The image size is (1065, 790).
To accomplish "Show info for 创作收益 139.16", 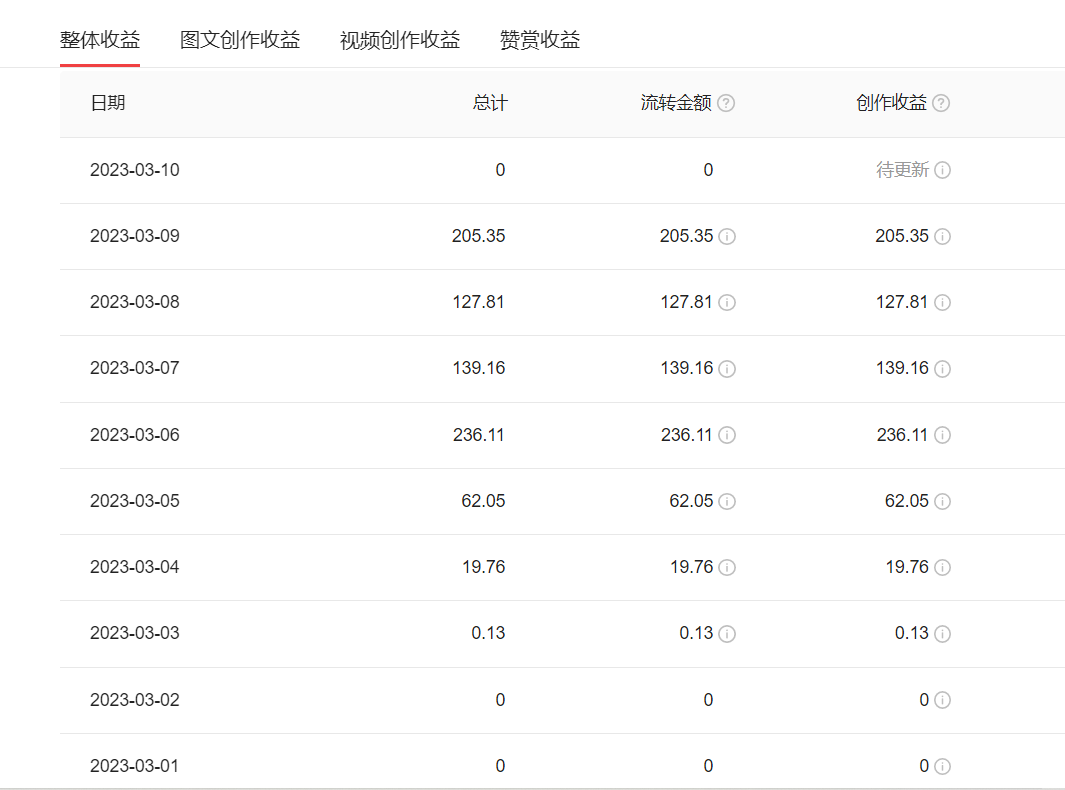I will point(942,369).
